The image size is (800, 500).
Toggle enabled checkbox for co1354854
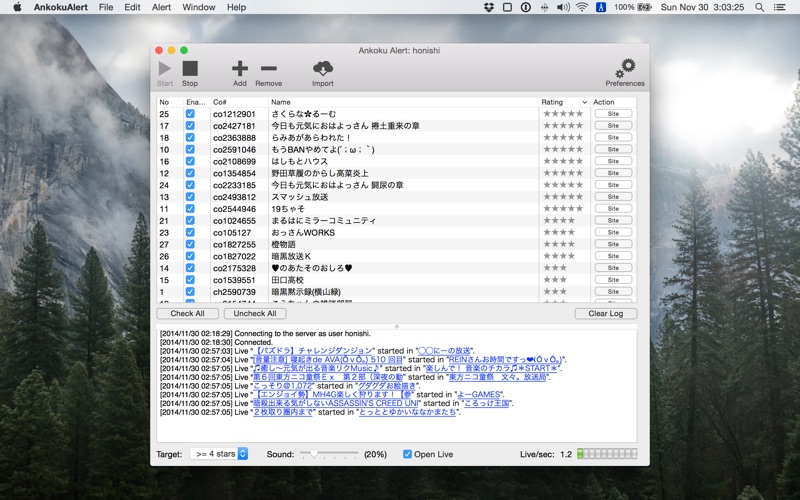(190, 173)
